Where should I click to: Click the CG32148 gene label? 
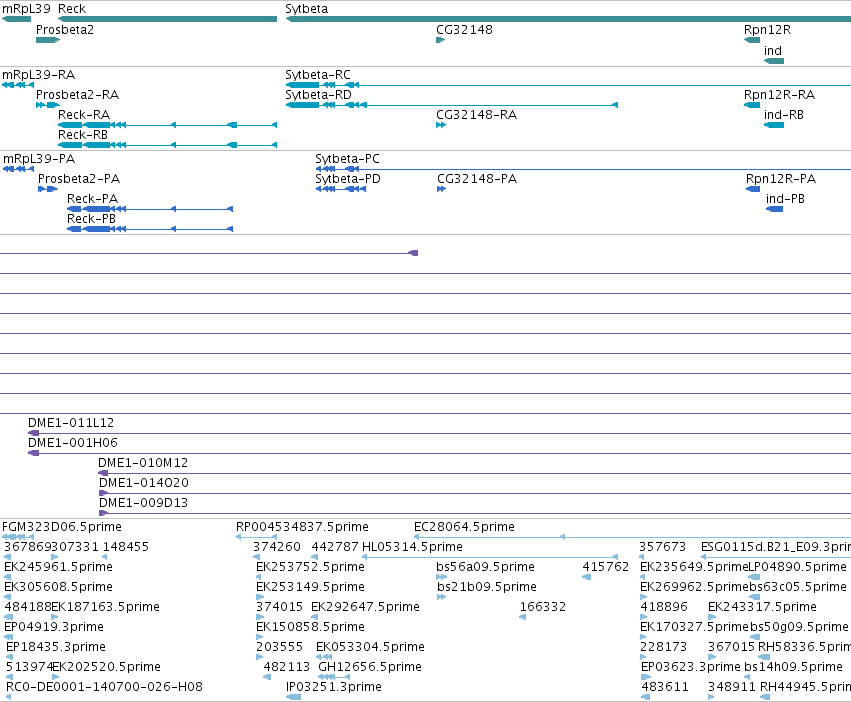(x=464, y=30)
